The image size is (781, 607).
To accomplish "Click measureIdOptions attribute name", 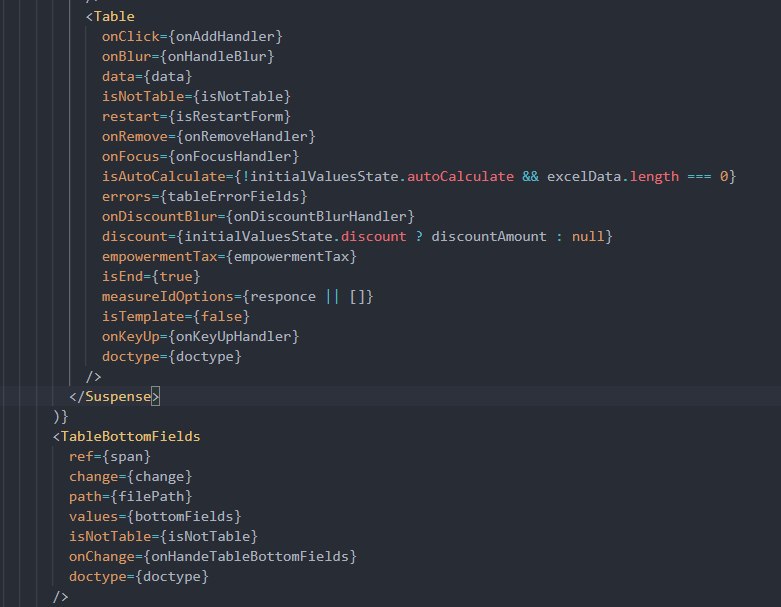I will pos(167,296).
